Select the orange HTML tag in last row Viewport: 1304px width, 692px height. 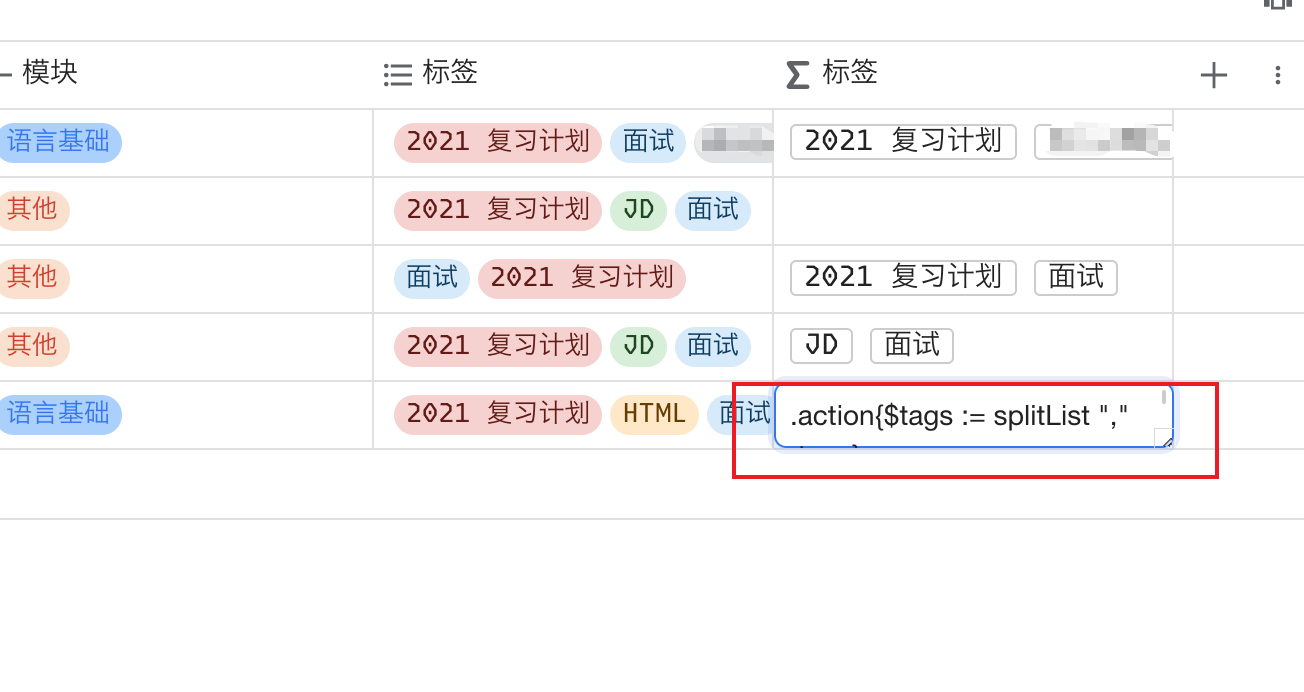pyautogui.click(x=654, y=414)
